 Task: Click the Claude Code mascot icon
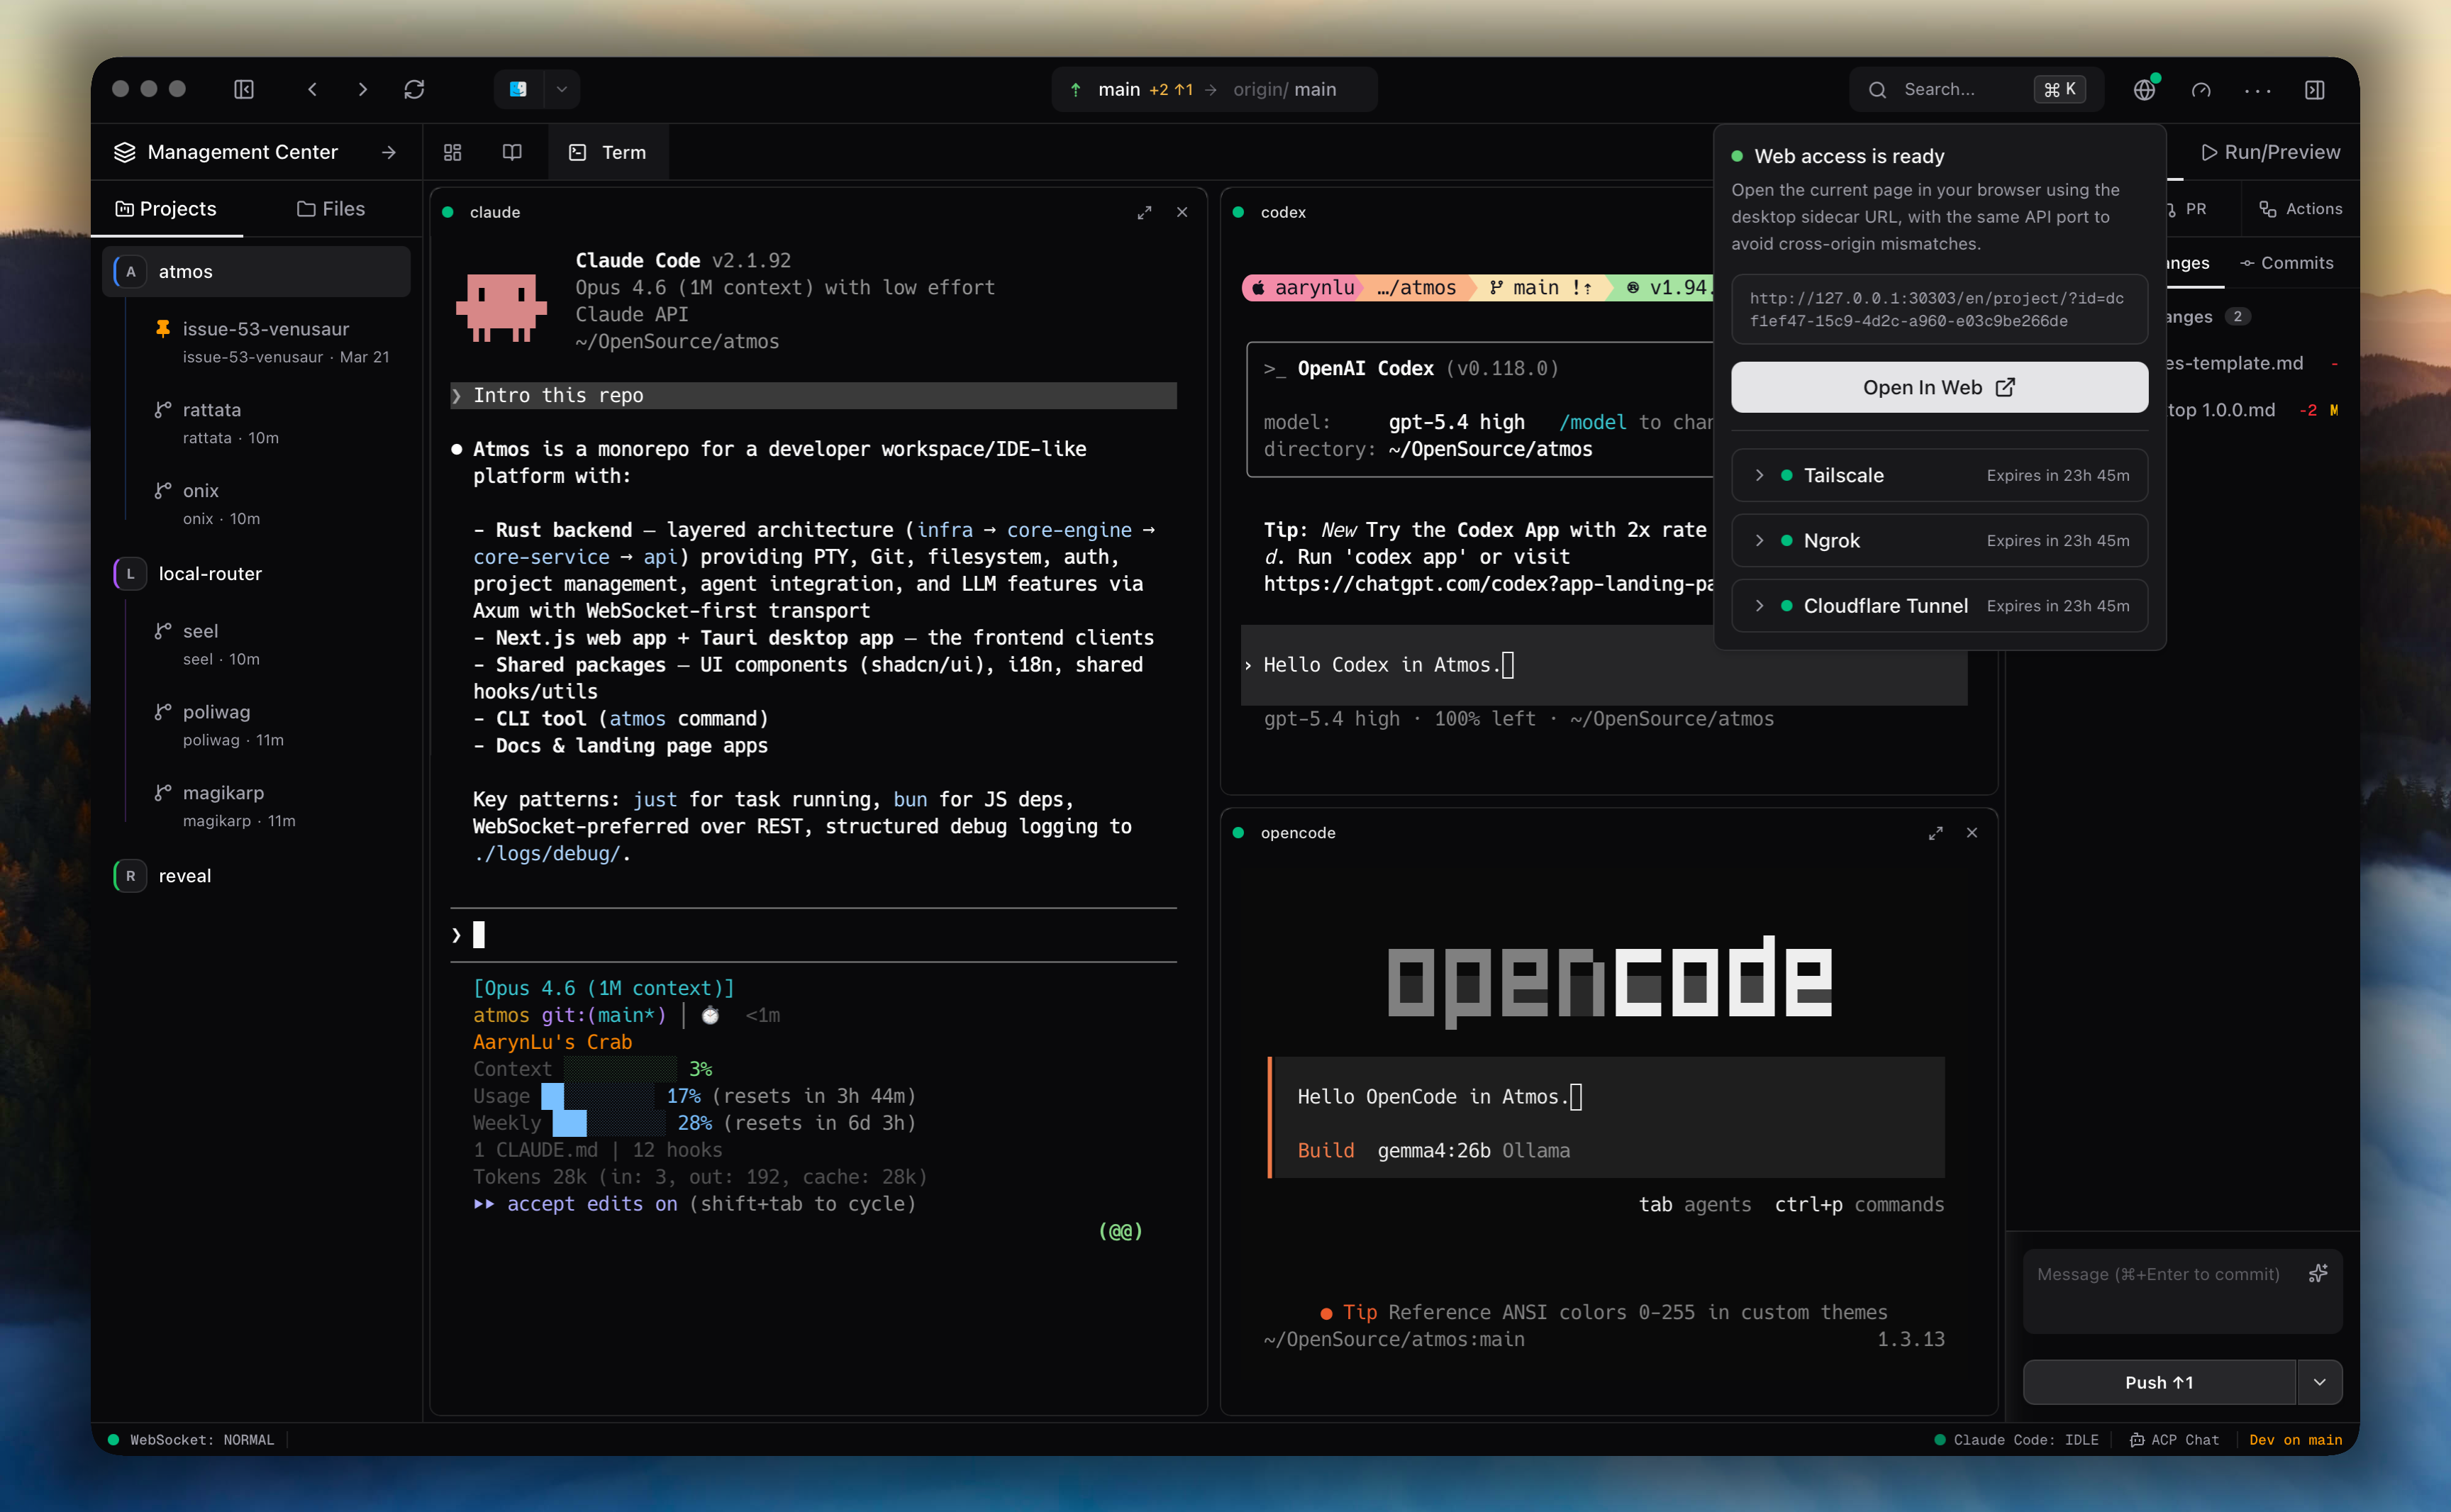pos(501,307)
